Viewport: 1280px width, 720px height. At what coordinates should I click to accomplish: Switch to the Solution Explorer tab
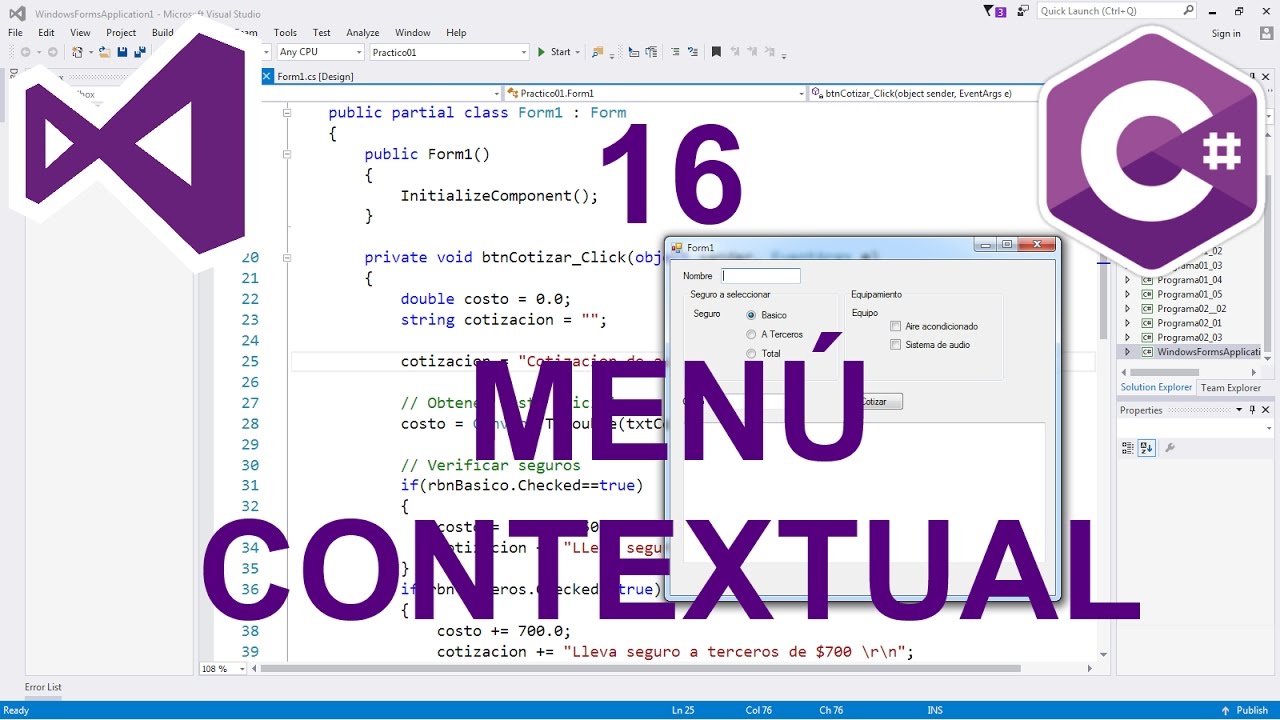1156,388
